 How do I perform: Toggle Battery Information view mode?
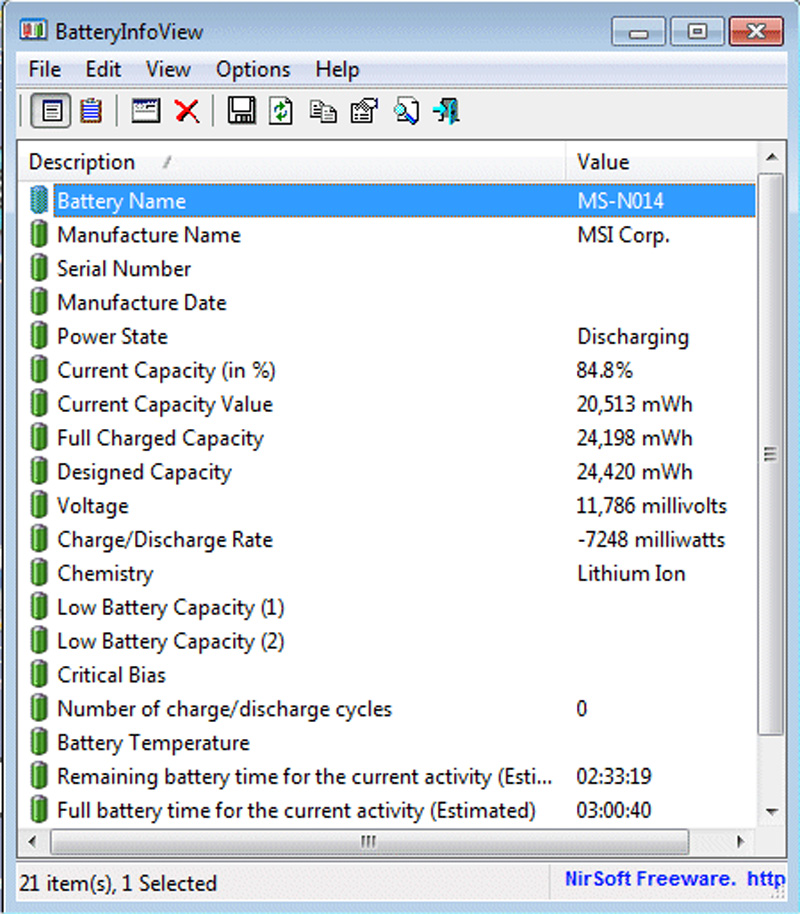(50, 111)
